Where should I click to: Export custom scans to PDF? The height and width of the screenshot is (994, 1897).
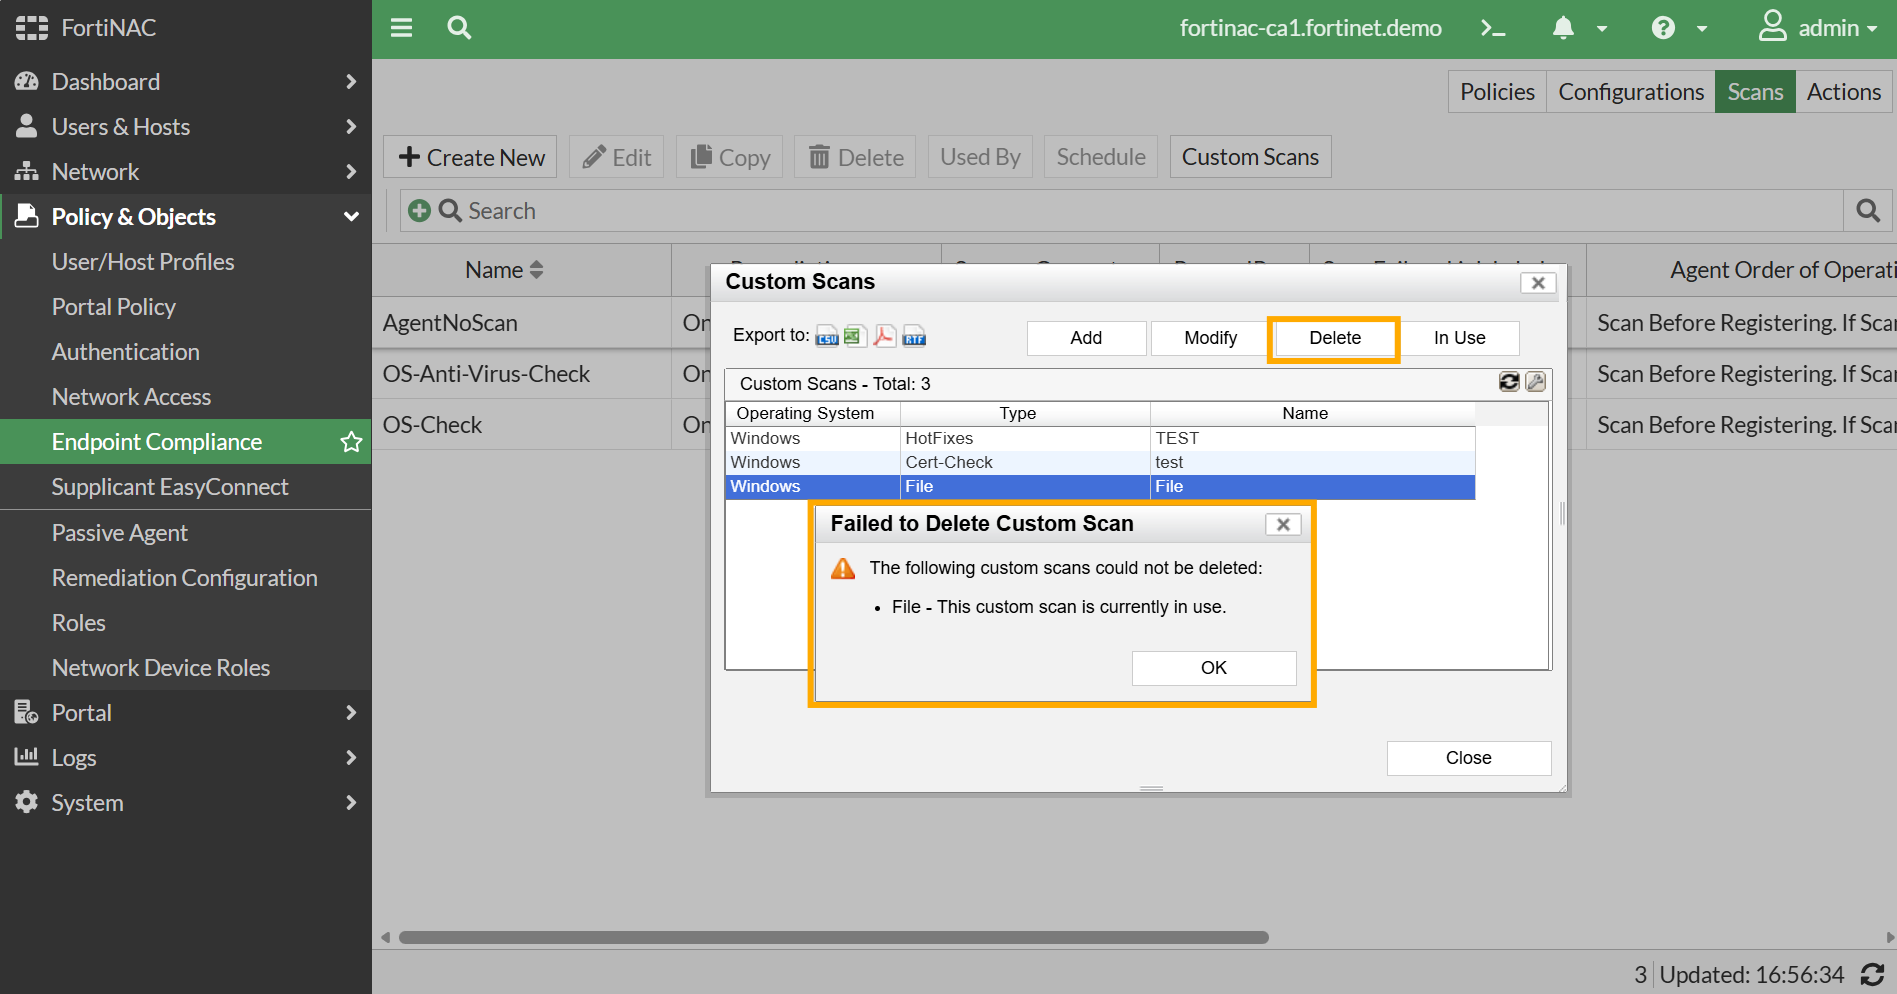tap(884, 336)
